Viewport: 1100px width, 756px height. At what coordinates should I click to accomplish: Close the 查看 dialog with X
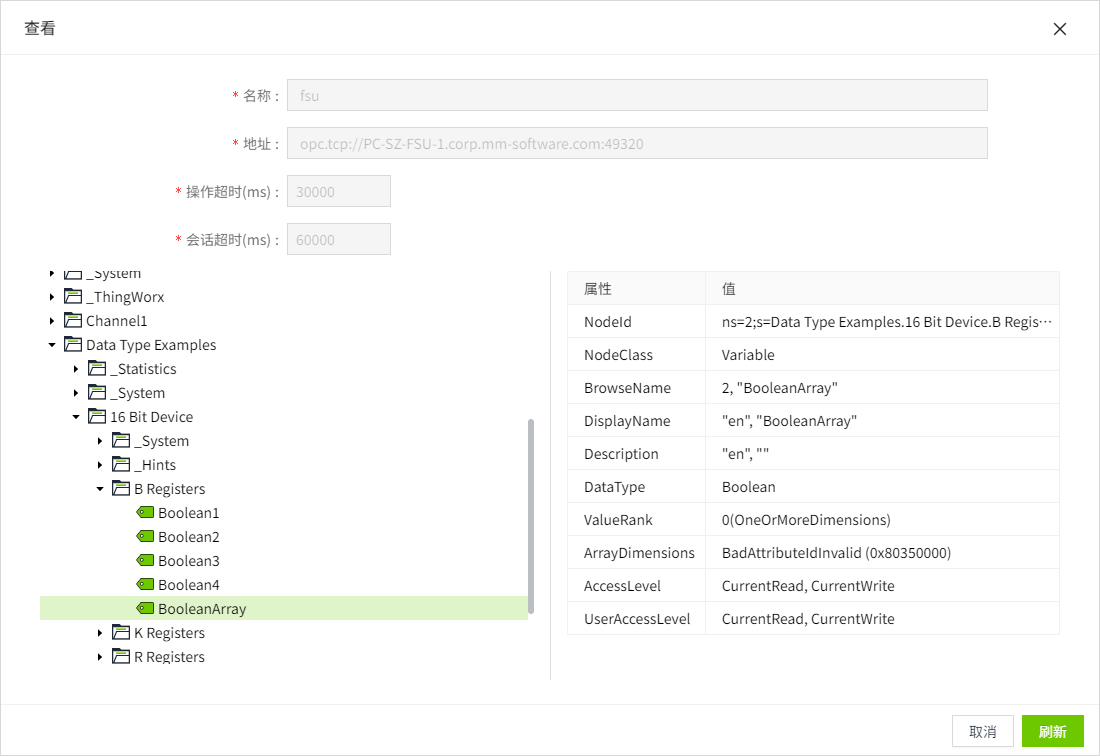(1060, 29)
